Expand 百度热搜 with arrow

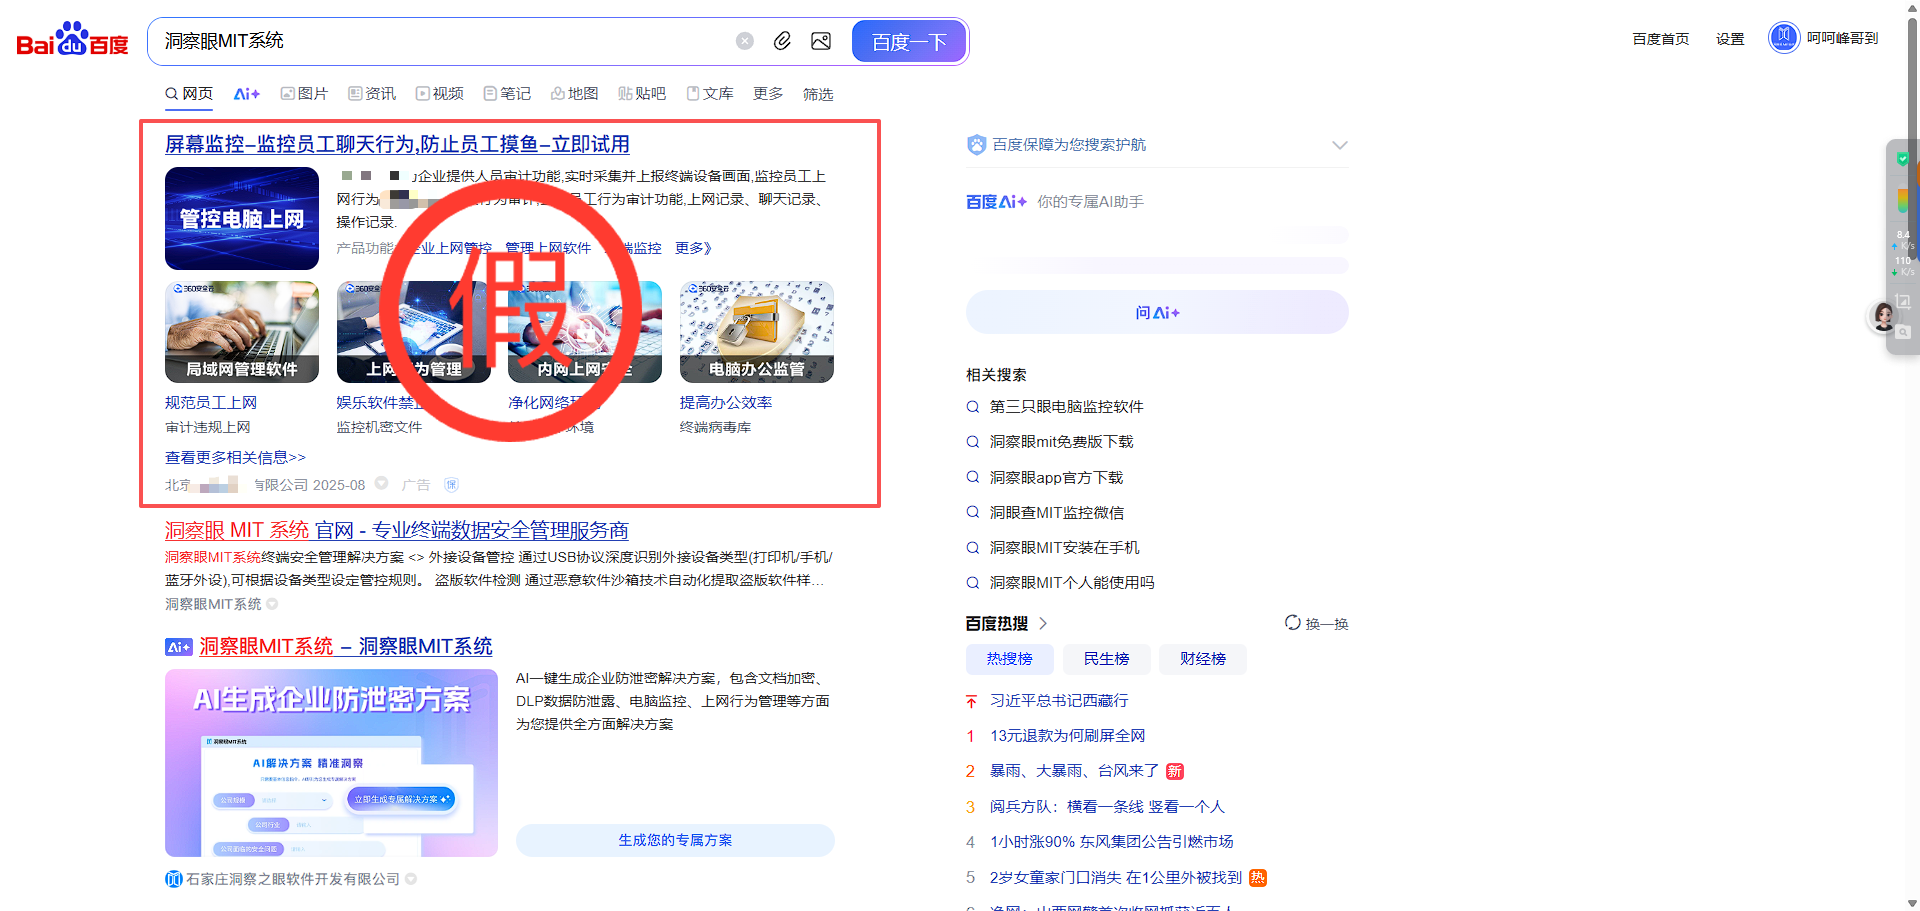click(x=1043, y=623)
